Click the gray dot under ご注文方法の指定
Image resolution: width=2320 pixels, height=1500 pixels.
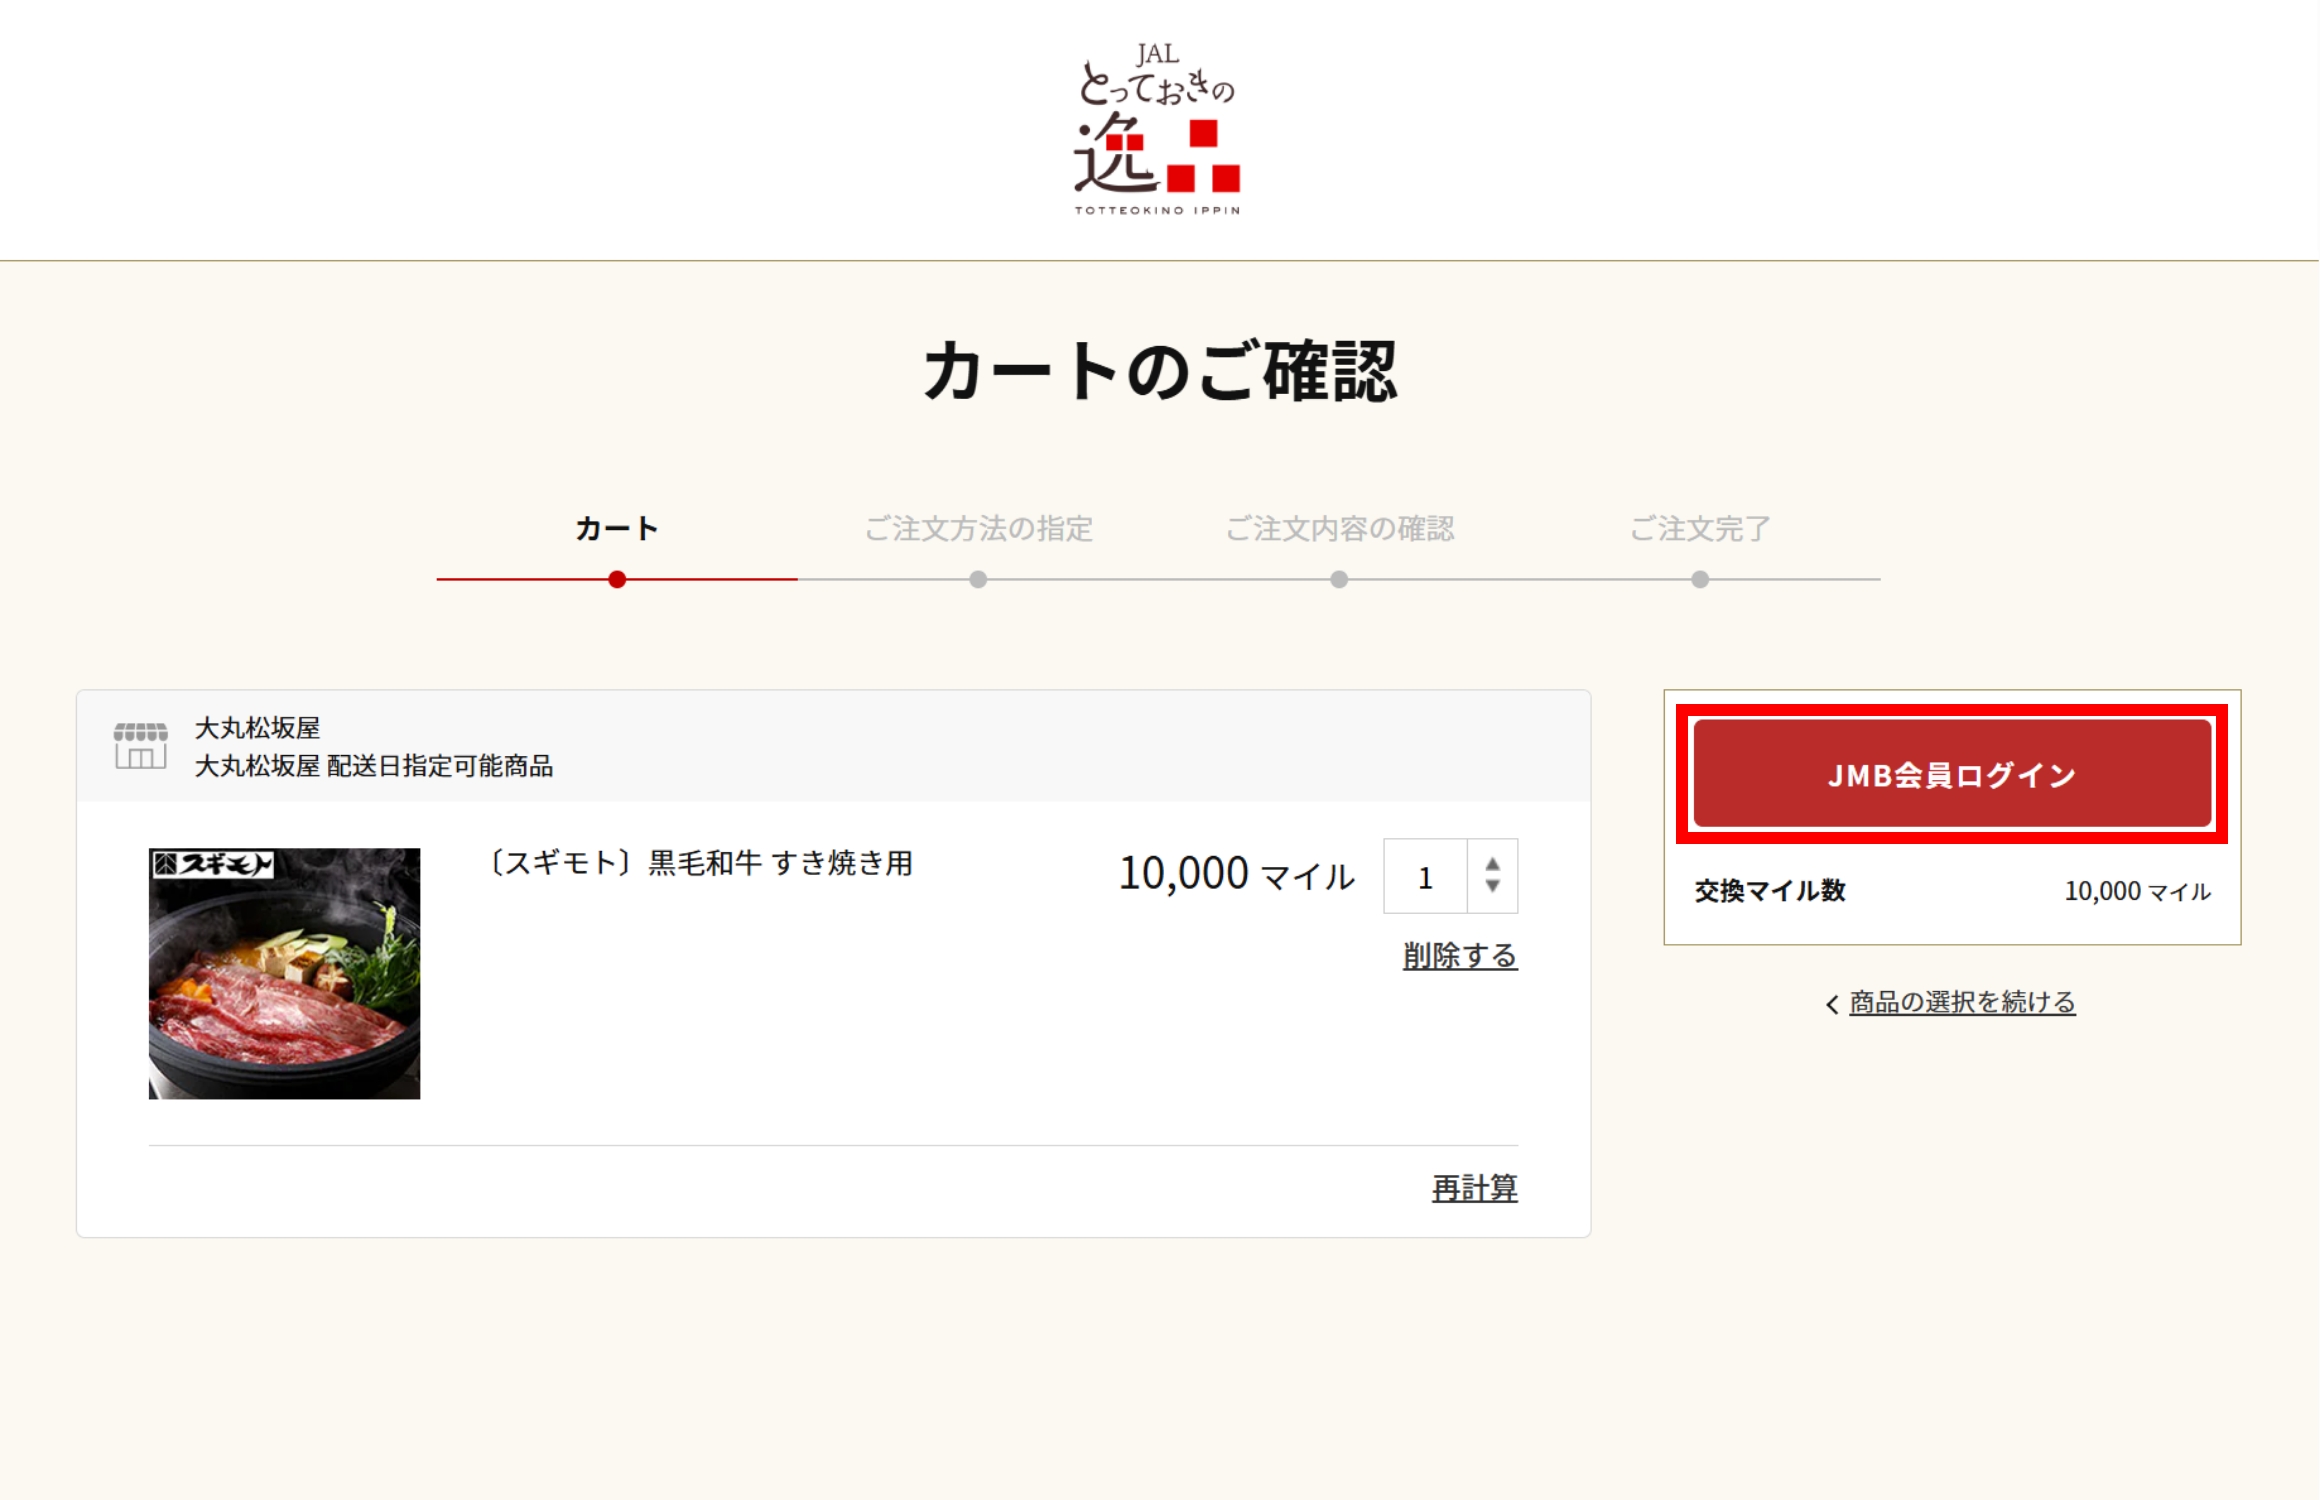coord(978,579)
